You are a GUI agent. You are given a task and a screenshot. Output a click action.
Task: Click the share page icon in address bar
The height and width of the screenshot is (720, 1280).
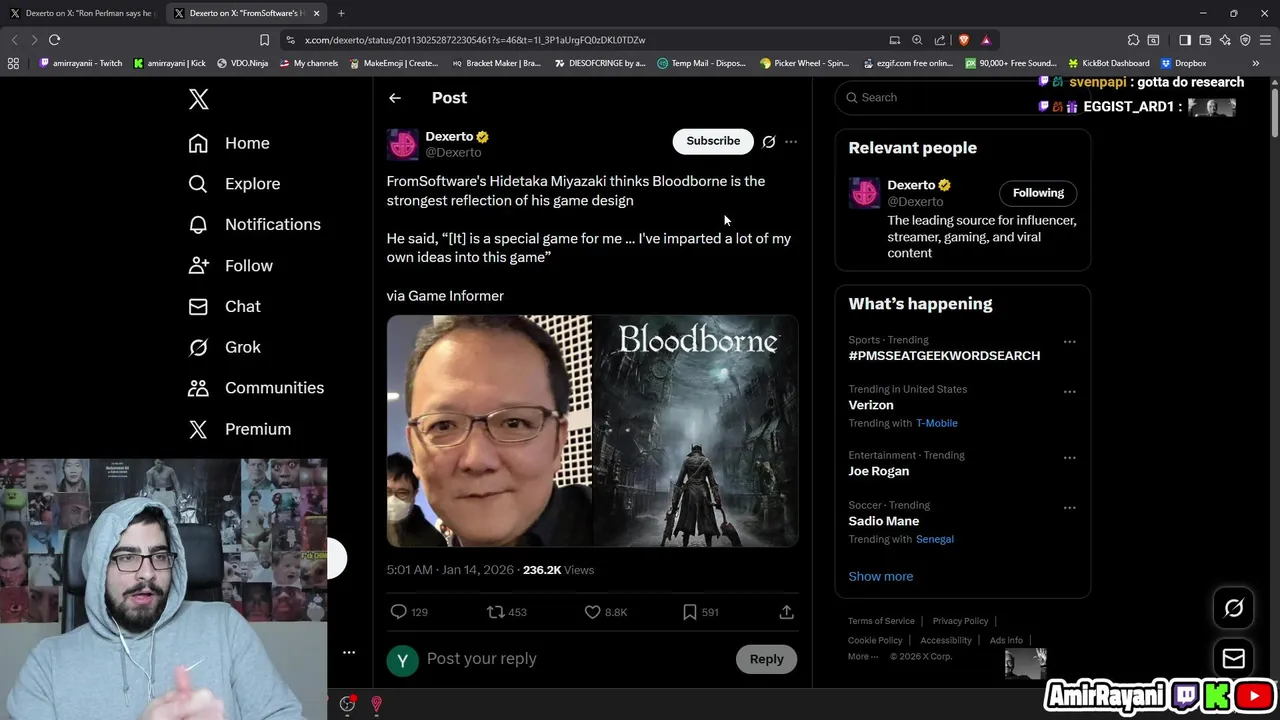[940, 40]
